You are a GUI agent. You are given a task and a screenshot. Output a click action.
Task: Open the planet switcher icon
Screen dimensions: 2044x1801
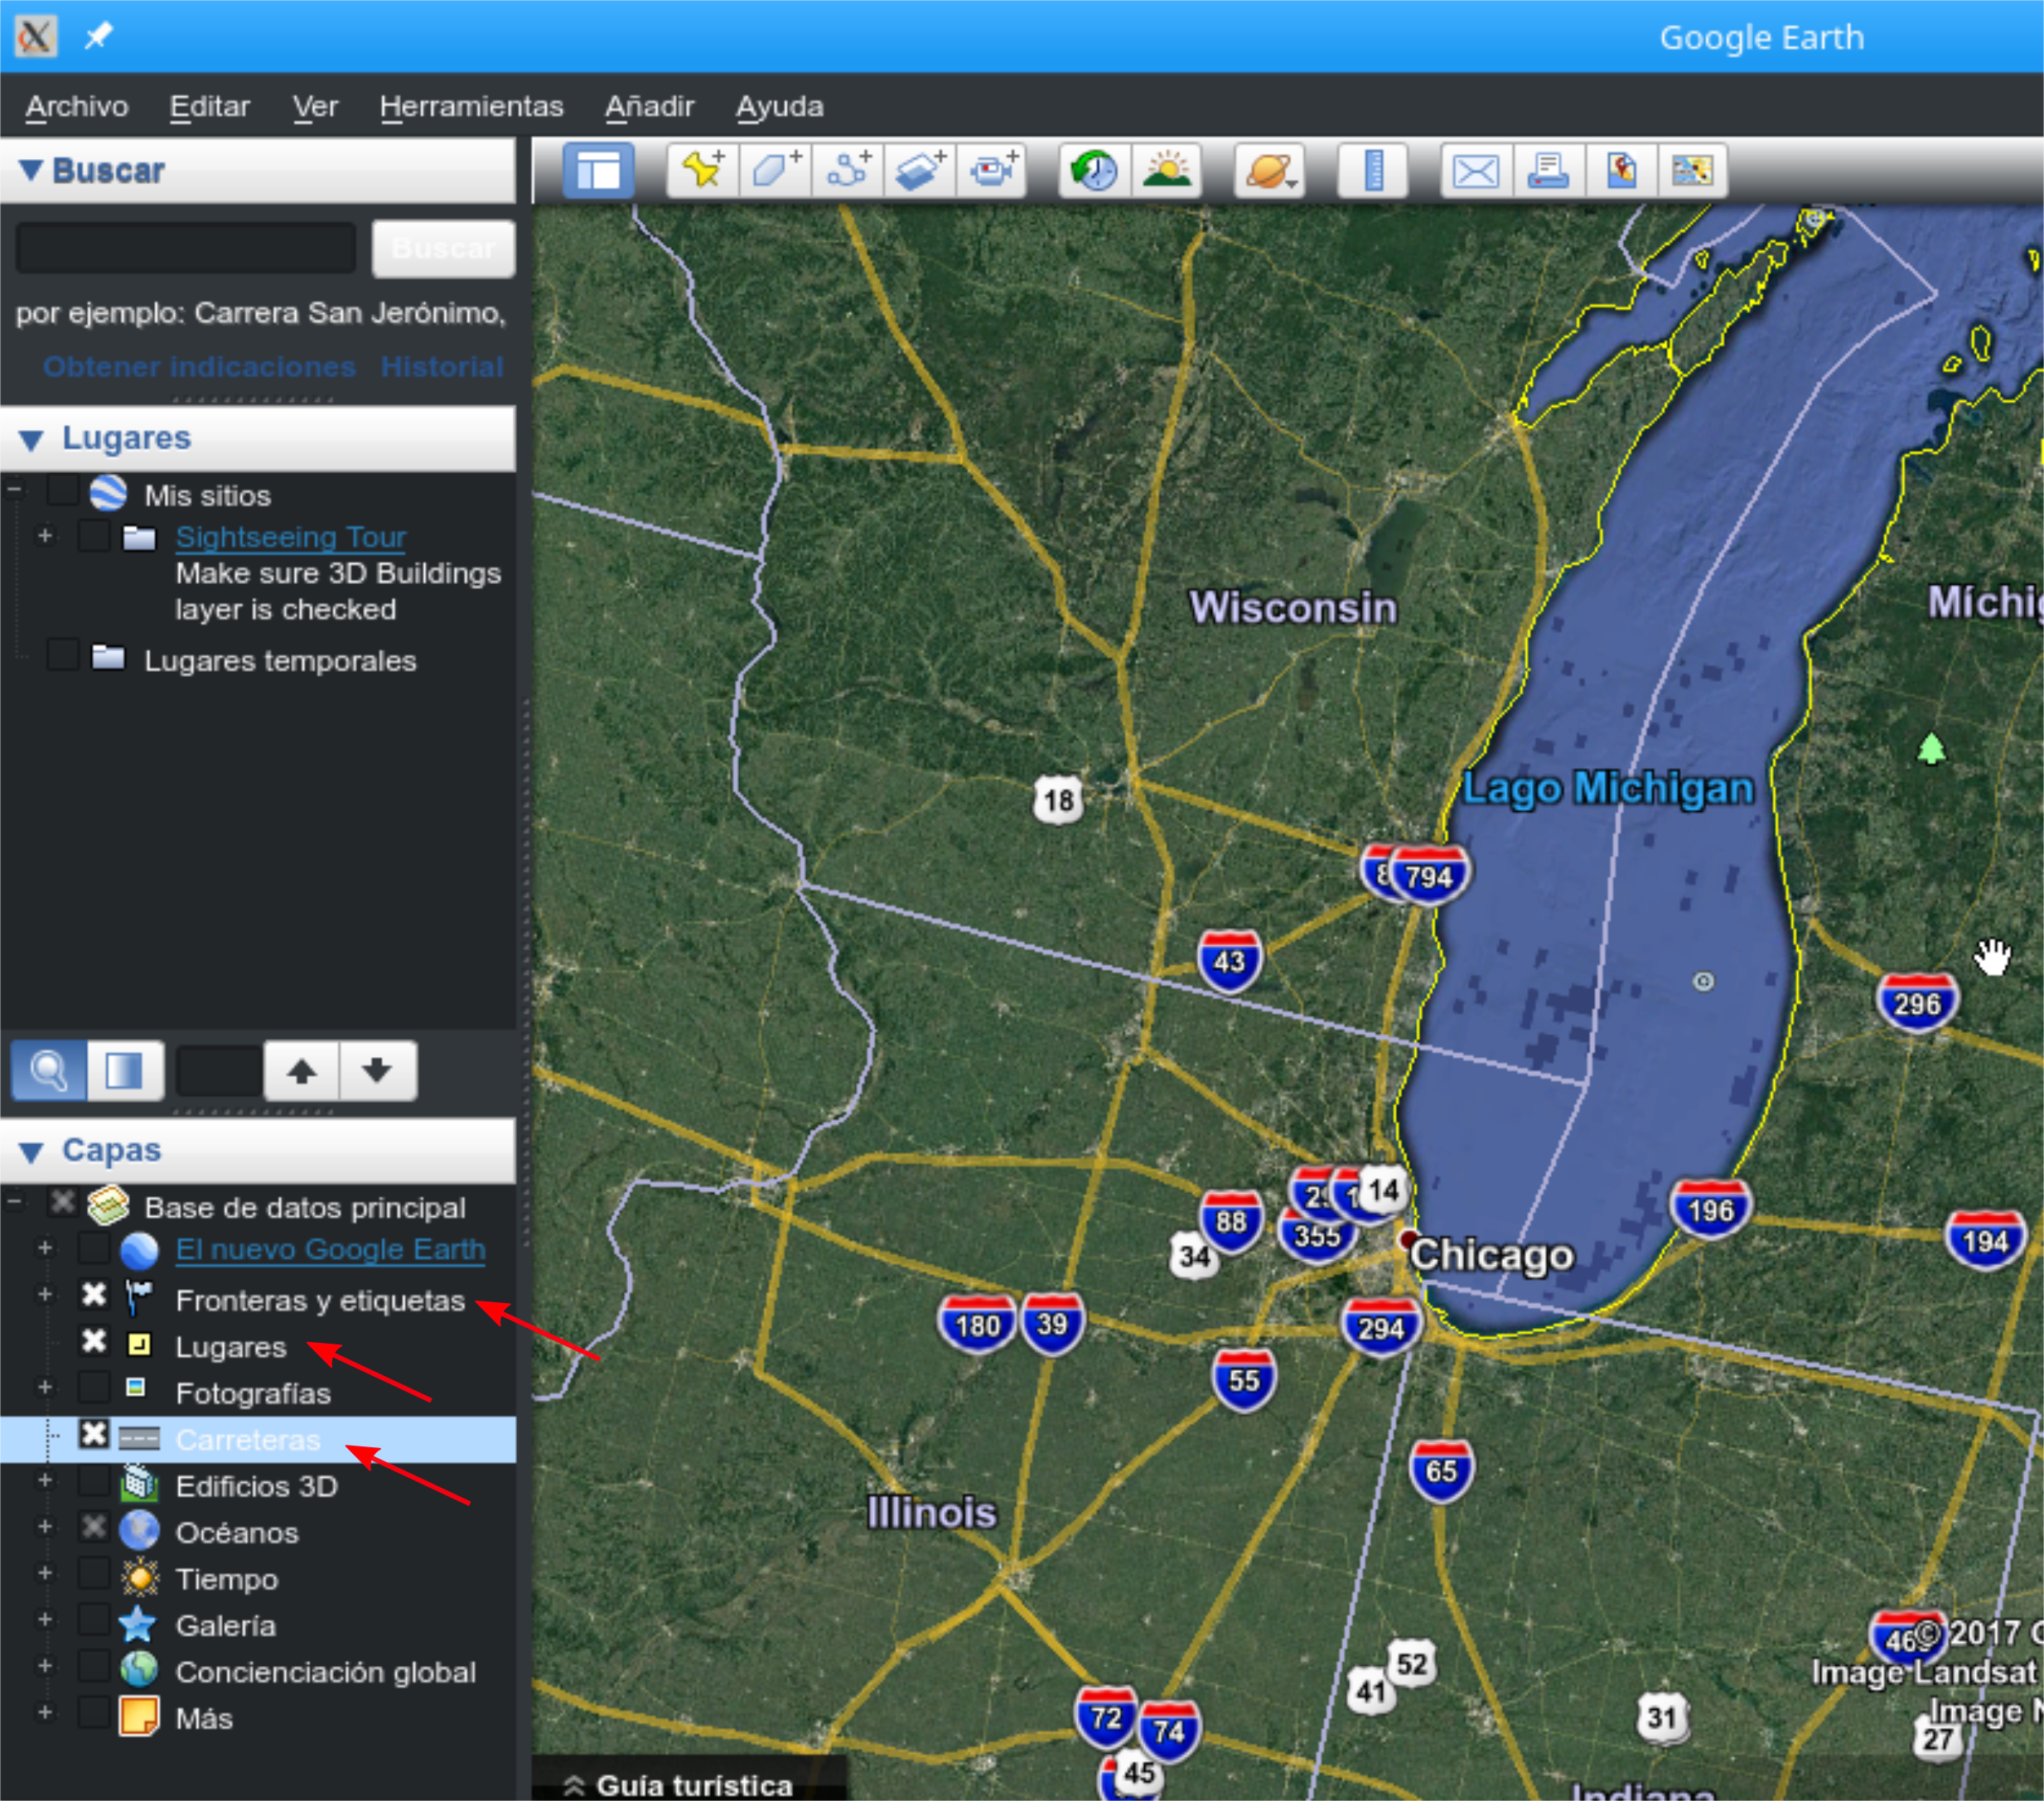click(x=1268, y=170)
